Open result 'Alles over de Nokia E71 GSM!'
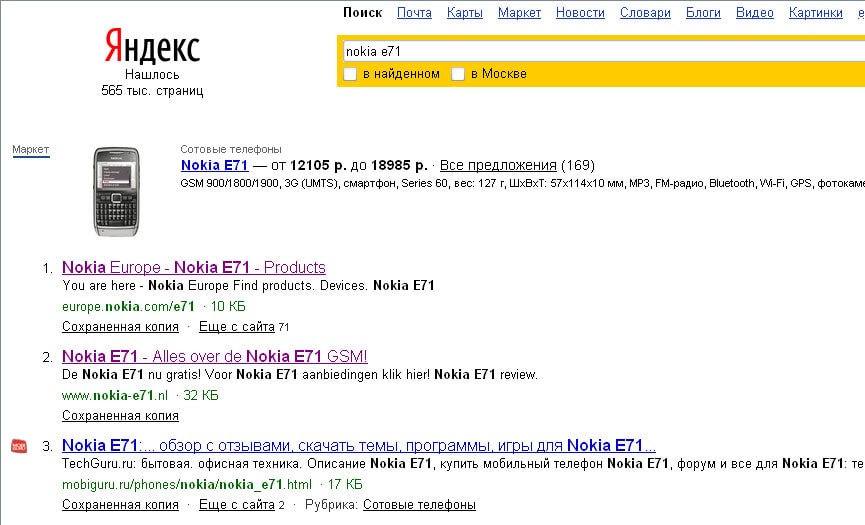This screenshot has width=865, height=525. [215, 356]
